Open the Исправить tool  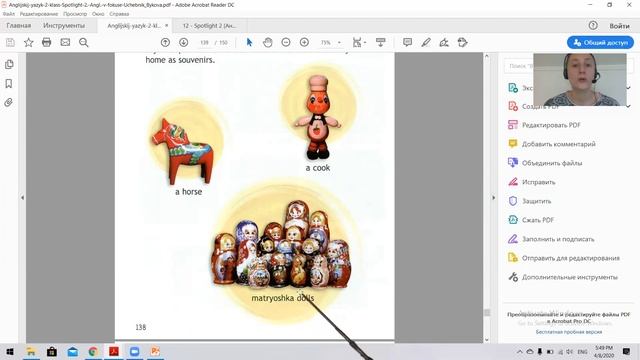pyautogui.click(x=538, y=182)
